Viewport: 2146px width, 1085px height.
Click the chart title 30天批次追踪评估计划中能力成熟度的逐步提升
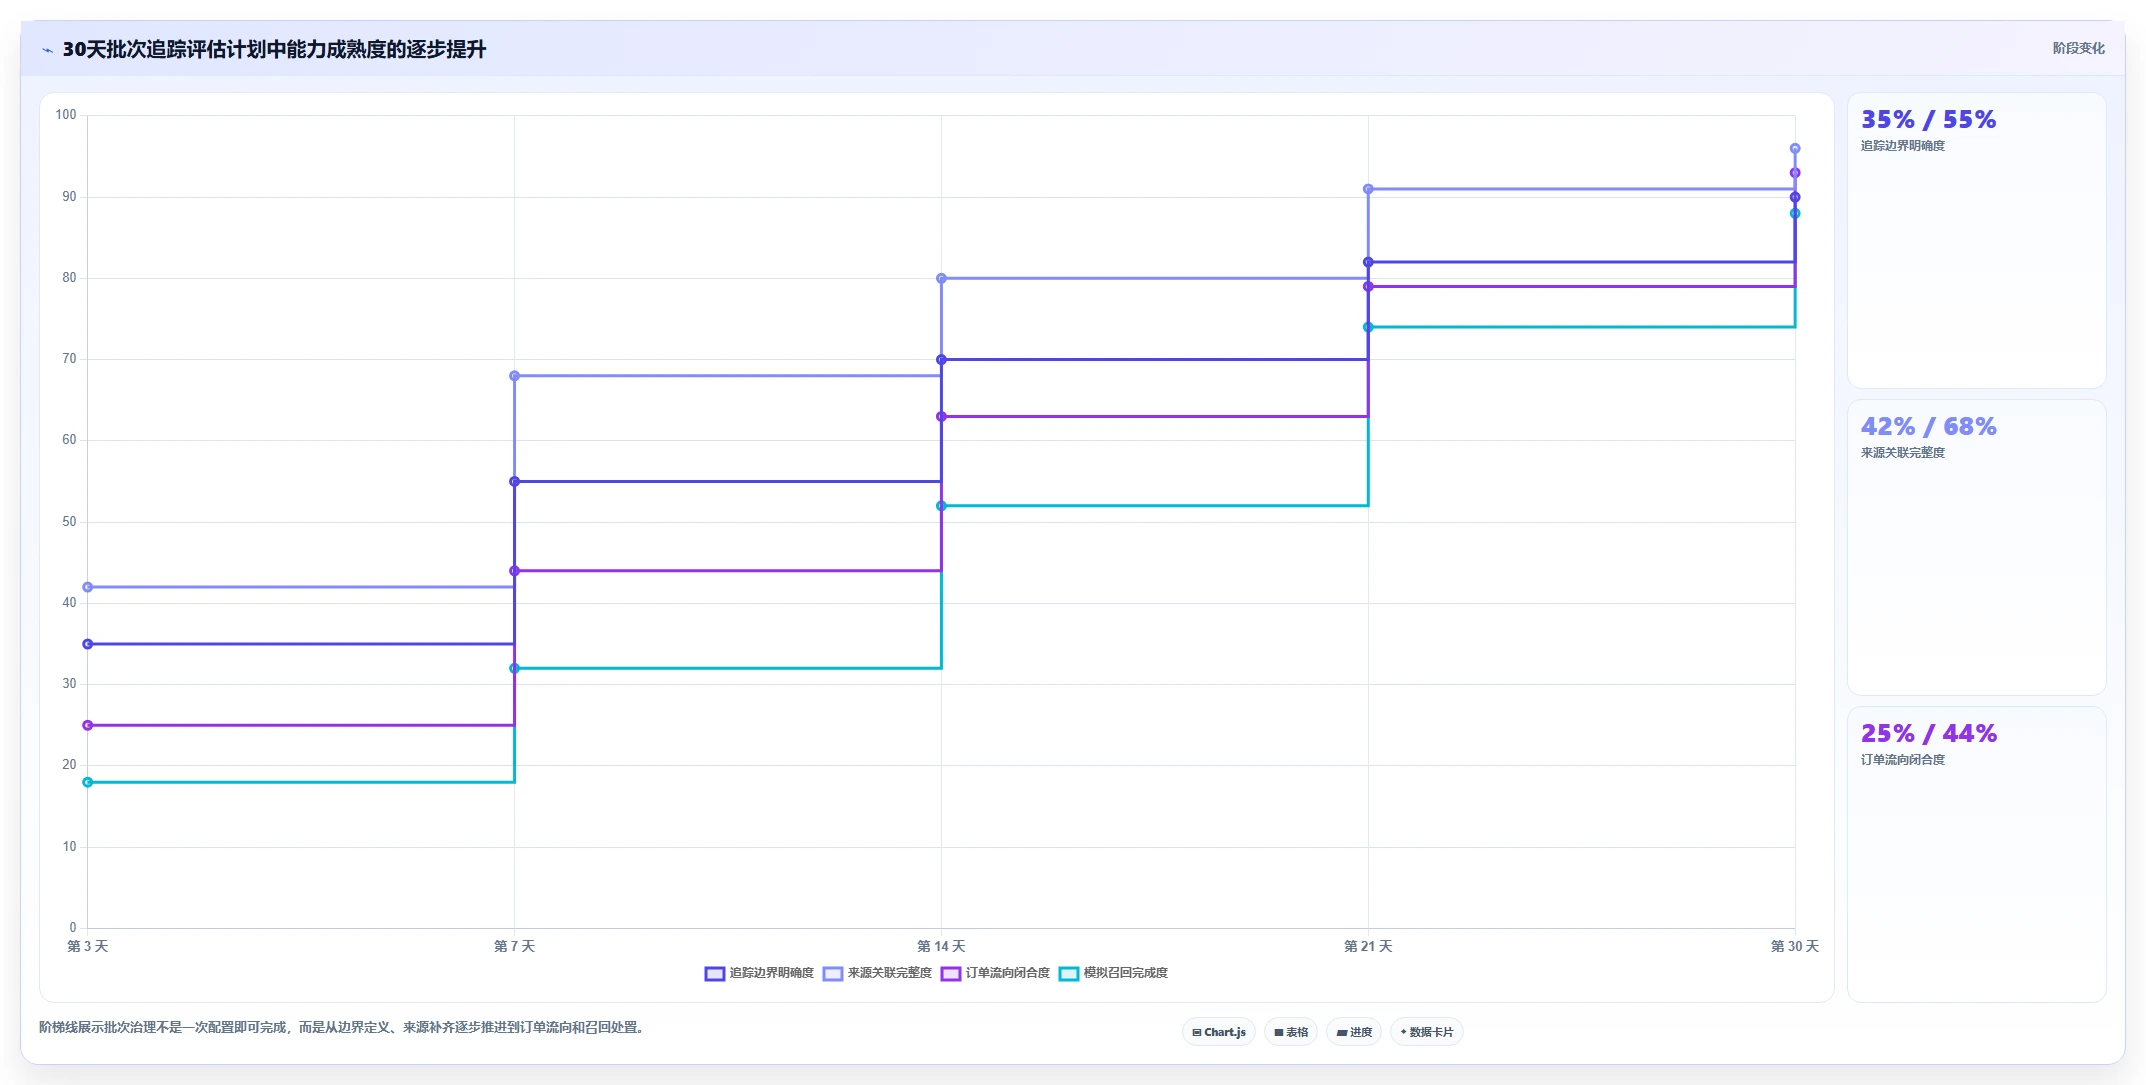tap(274, 49)
